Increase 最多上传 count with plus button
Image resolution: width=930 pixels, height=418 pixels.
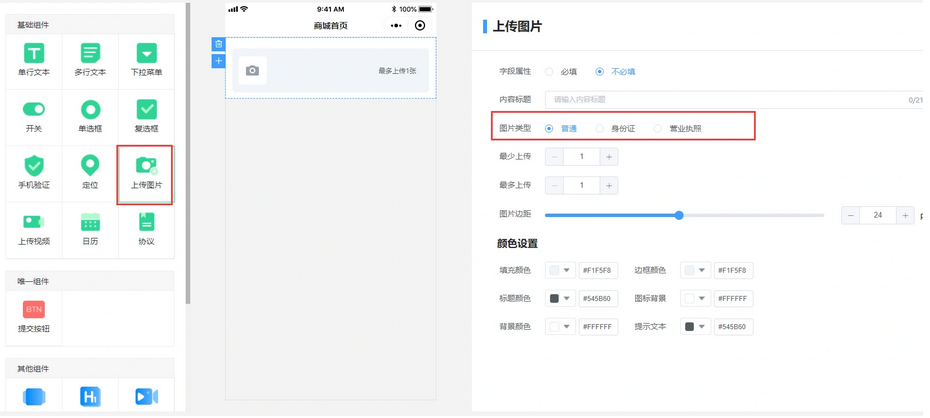click(x=608, y=186)
